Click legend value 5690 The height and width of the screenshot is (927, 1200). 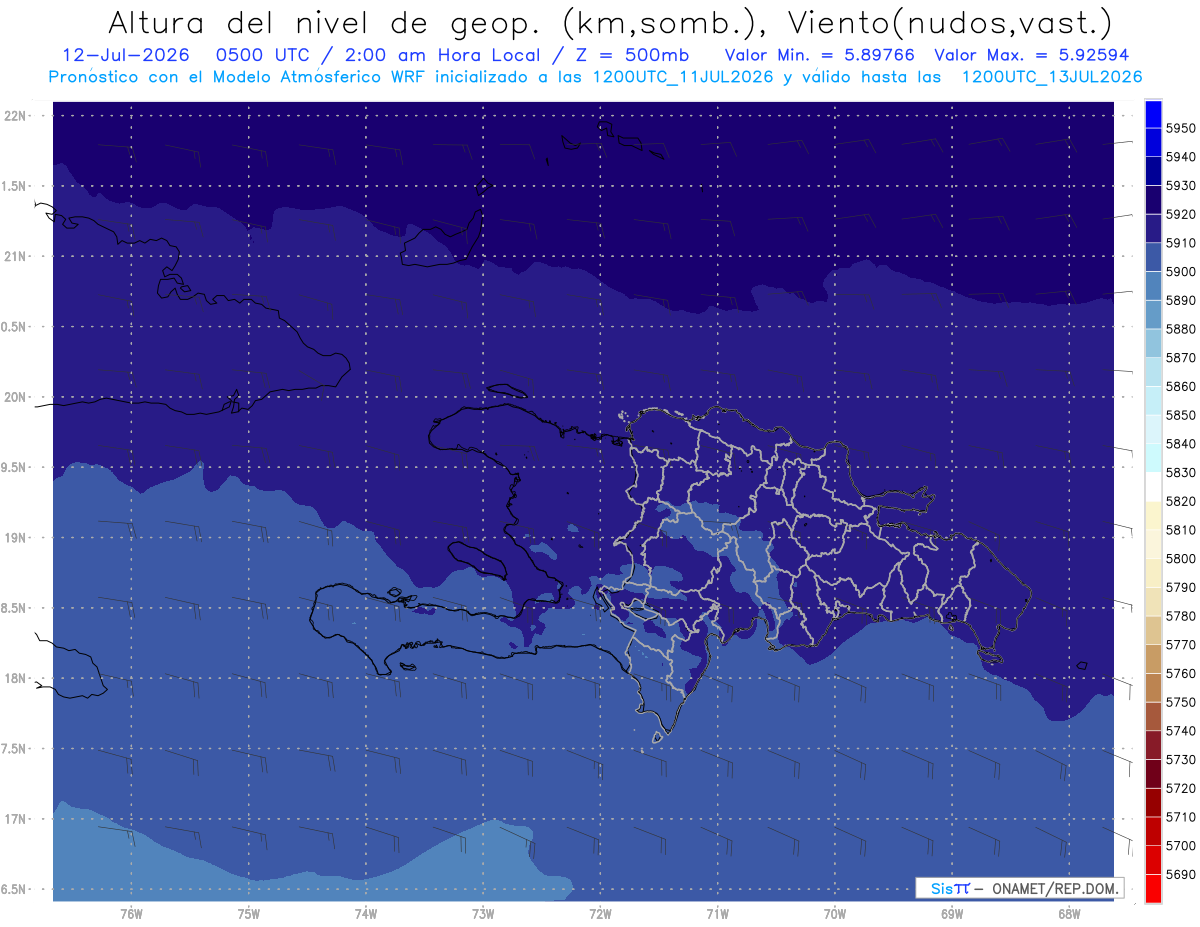[x=1180, y=874]
